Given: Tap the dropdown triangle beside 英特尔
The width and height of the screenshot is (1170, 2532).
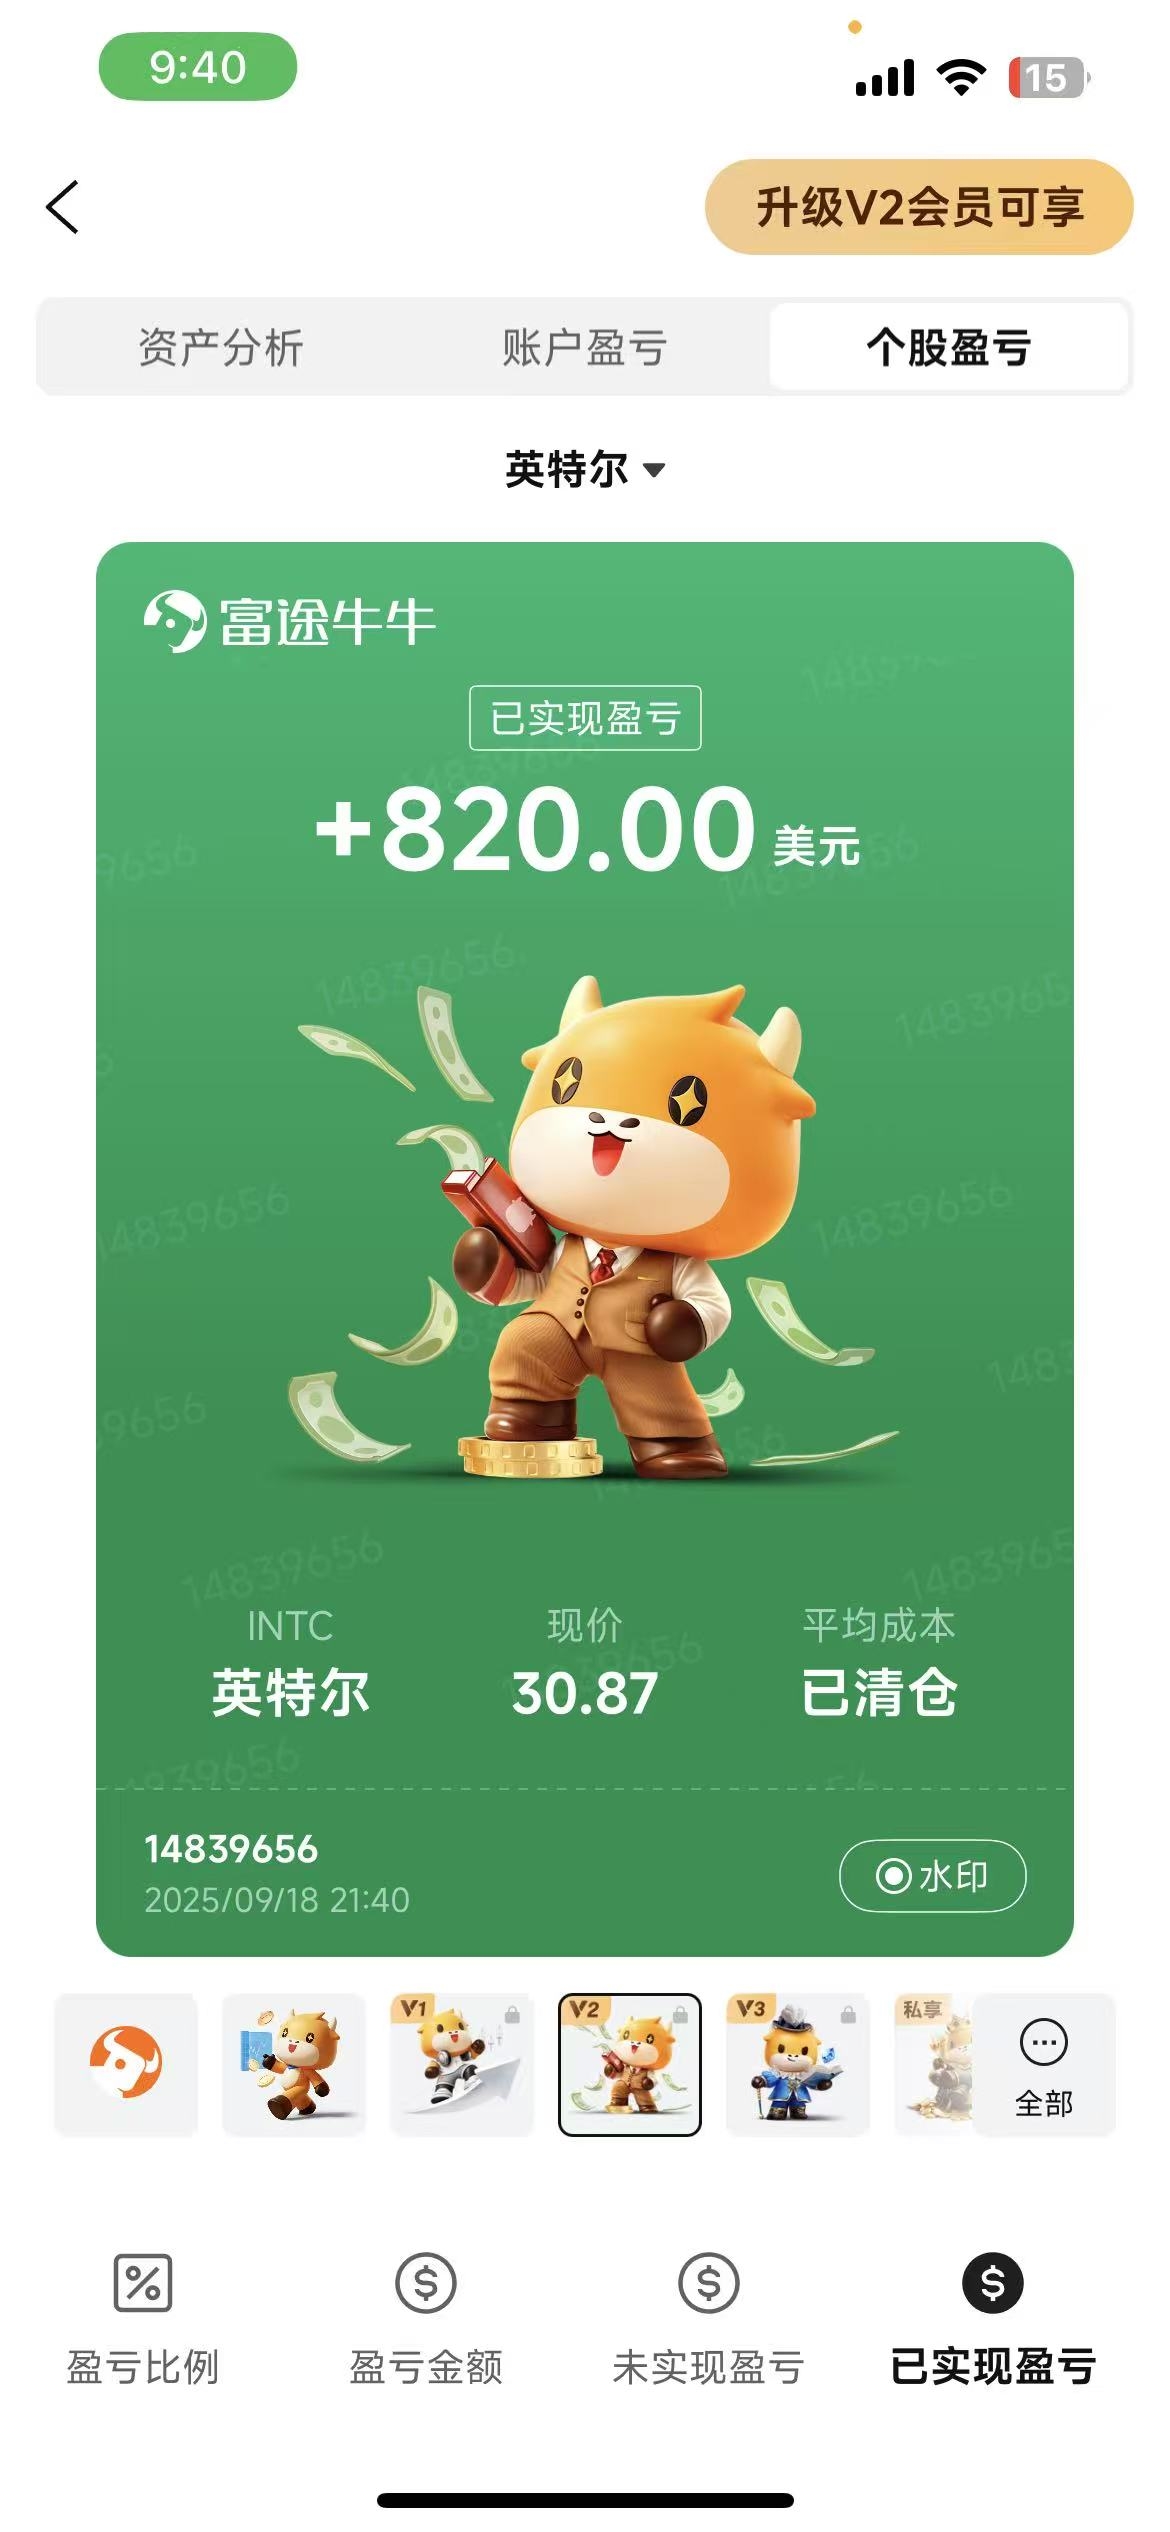Looking at the screenshot, I should (x=654, y=470).
